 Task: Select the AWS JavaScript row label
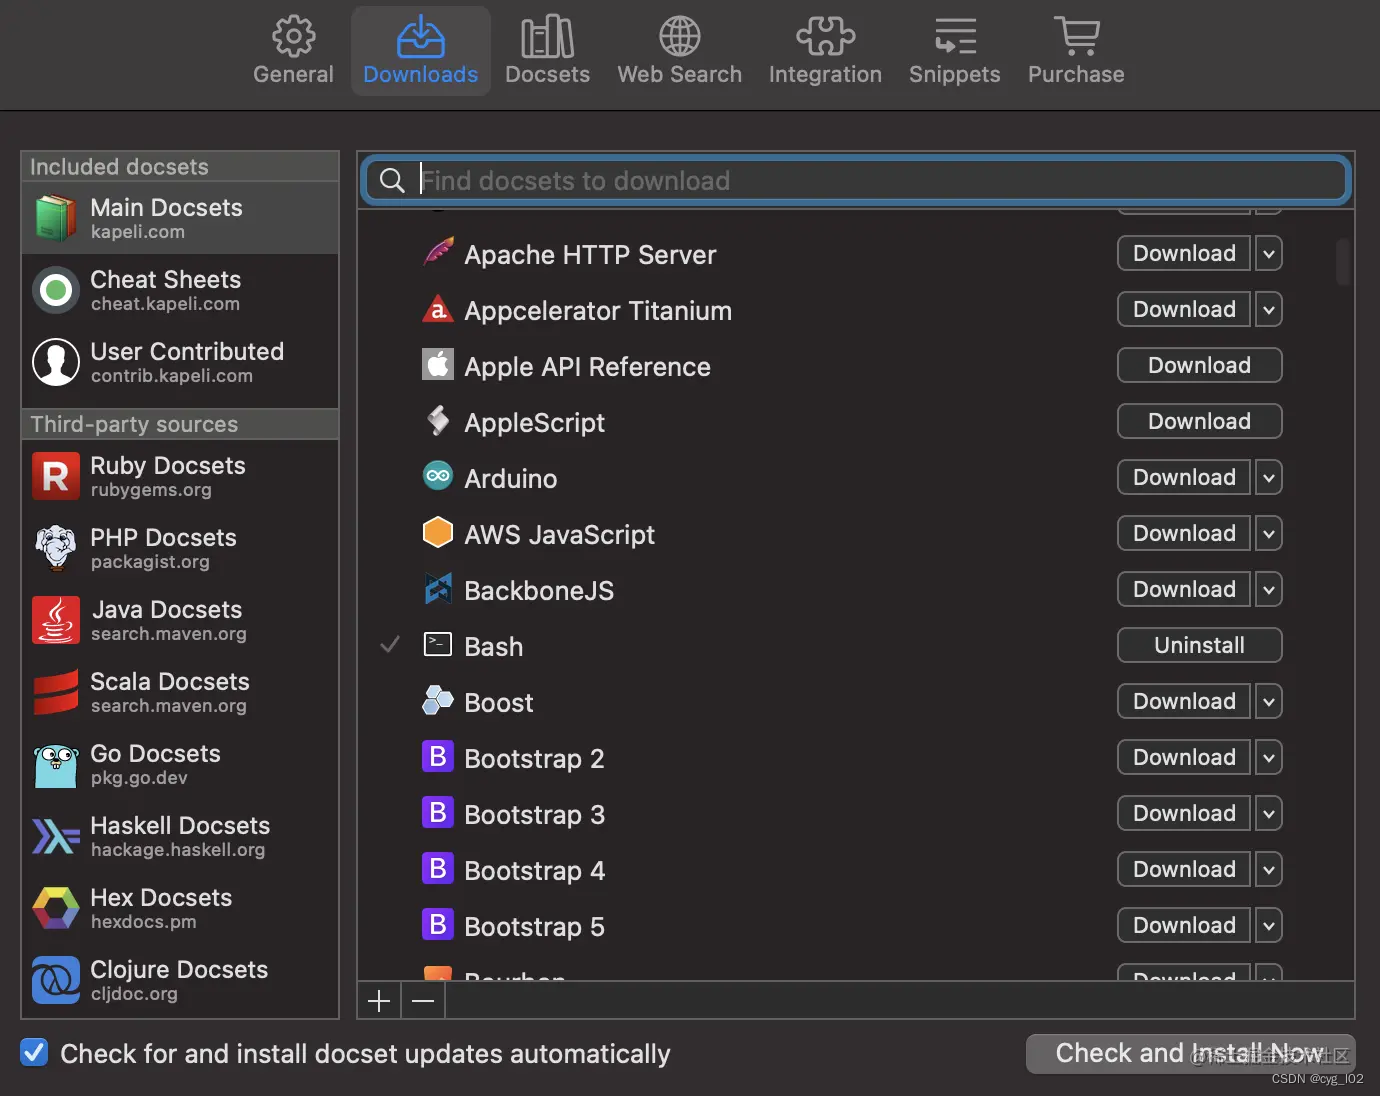point(559,534)
